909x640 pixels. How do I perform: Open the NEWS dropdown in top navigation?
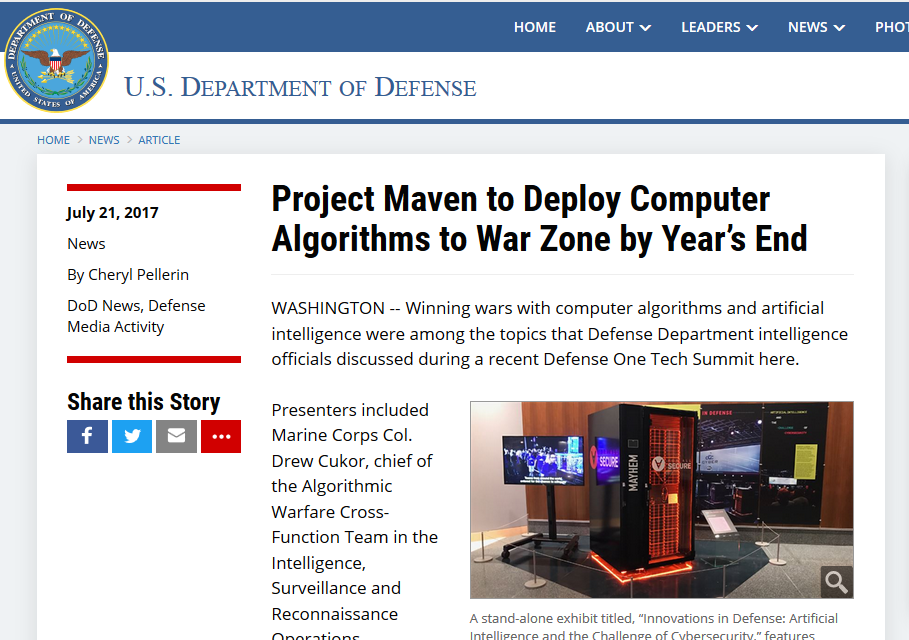[x=815, y=27]
